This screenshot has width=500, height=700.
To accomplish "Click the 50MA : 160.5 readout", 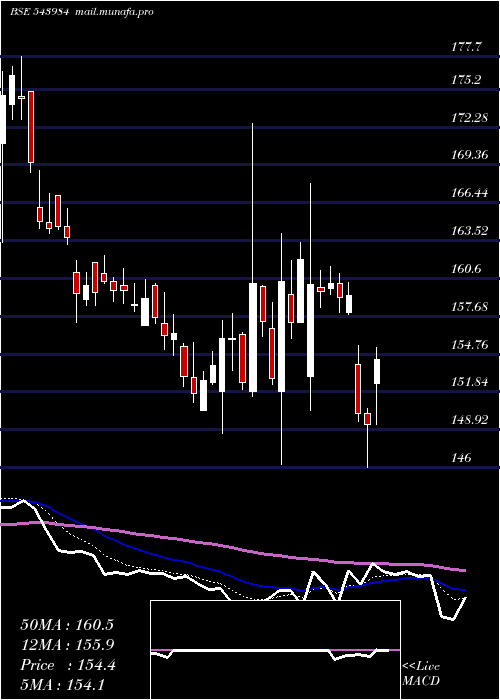I will pyautogui.click(x=67, y=625).
